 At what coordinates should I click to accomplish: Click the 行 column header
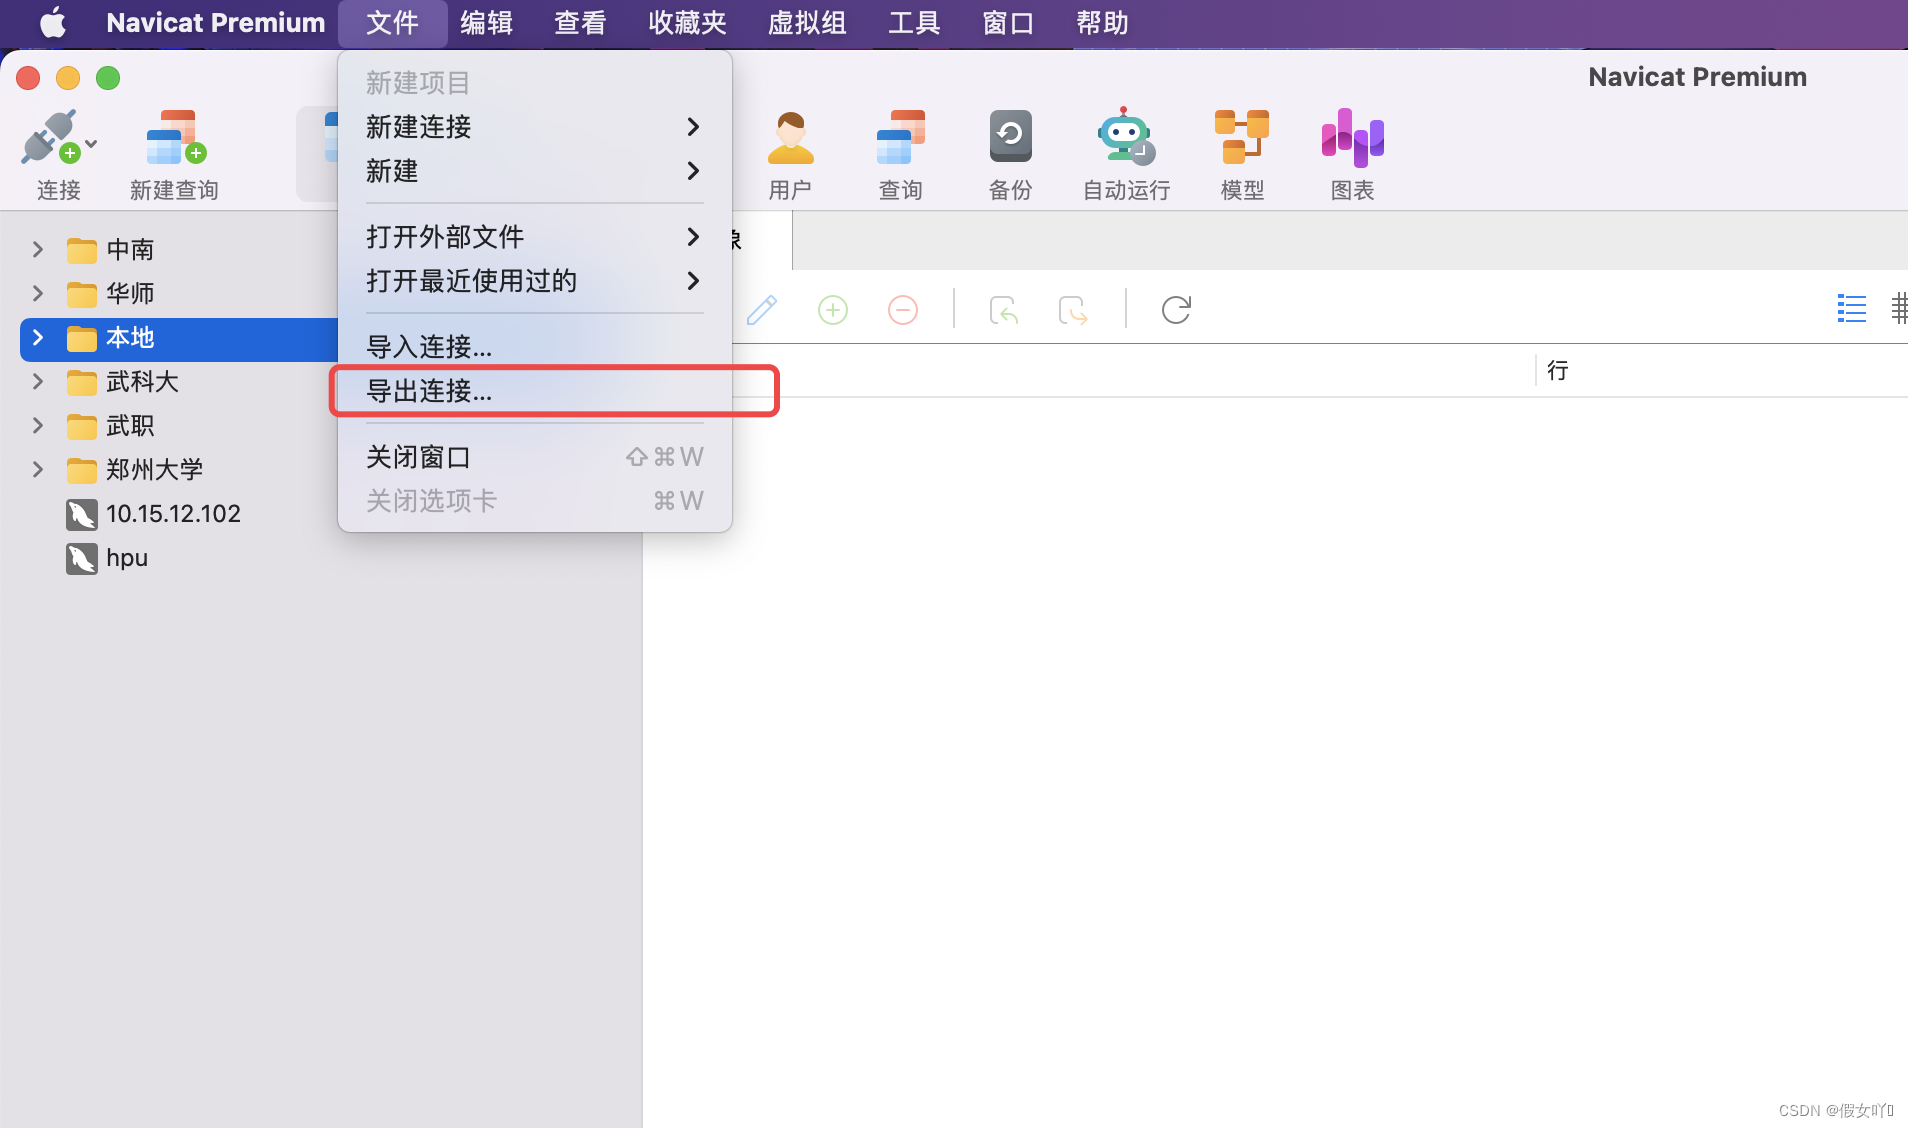tap(1557, 370)
